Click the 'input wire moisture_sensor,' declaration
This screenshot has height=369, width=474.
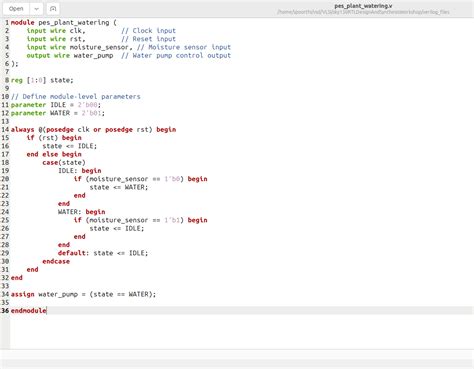tap(79, 47)
